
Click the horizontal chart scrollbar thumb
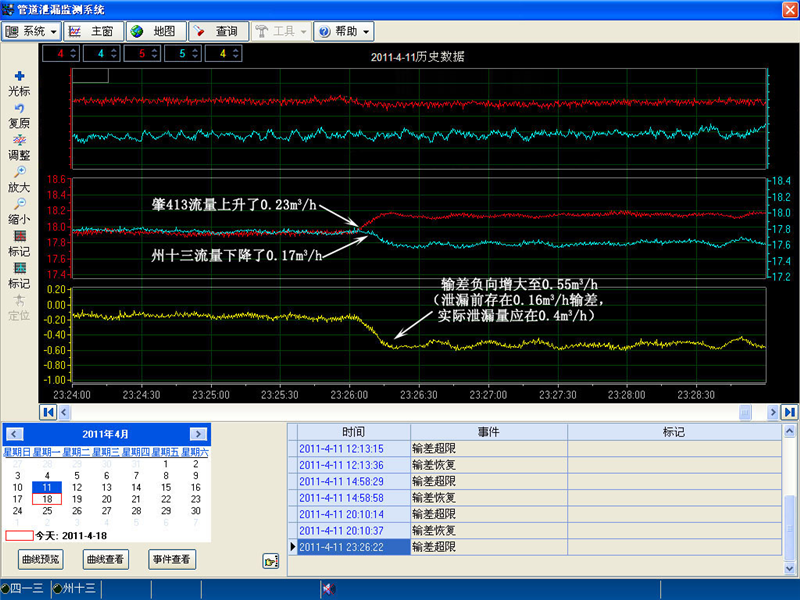(x=744, y=412)
